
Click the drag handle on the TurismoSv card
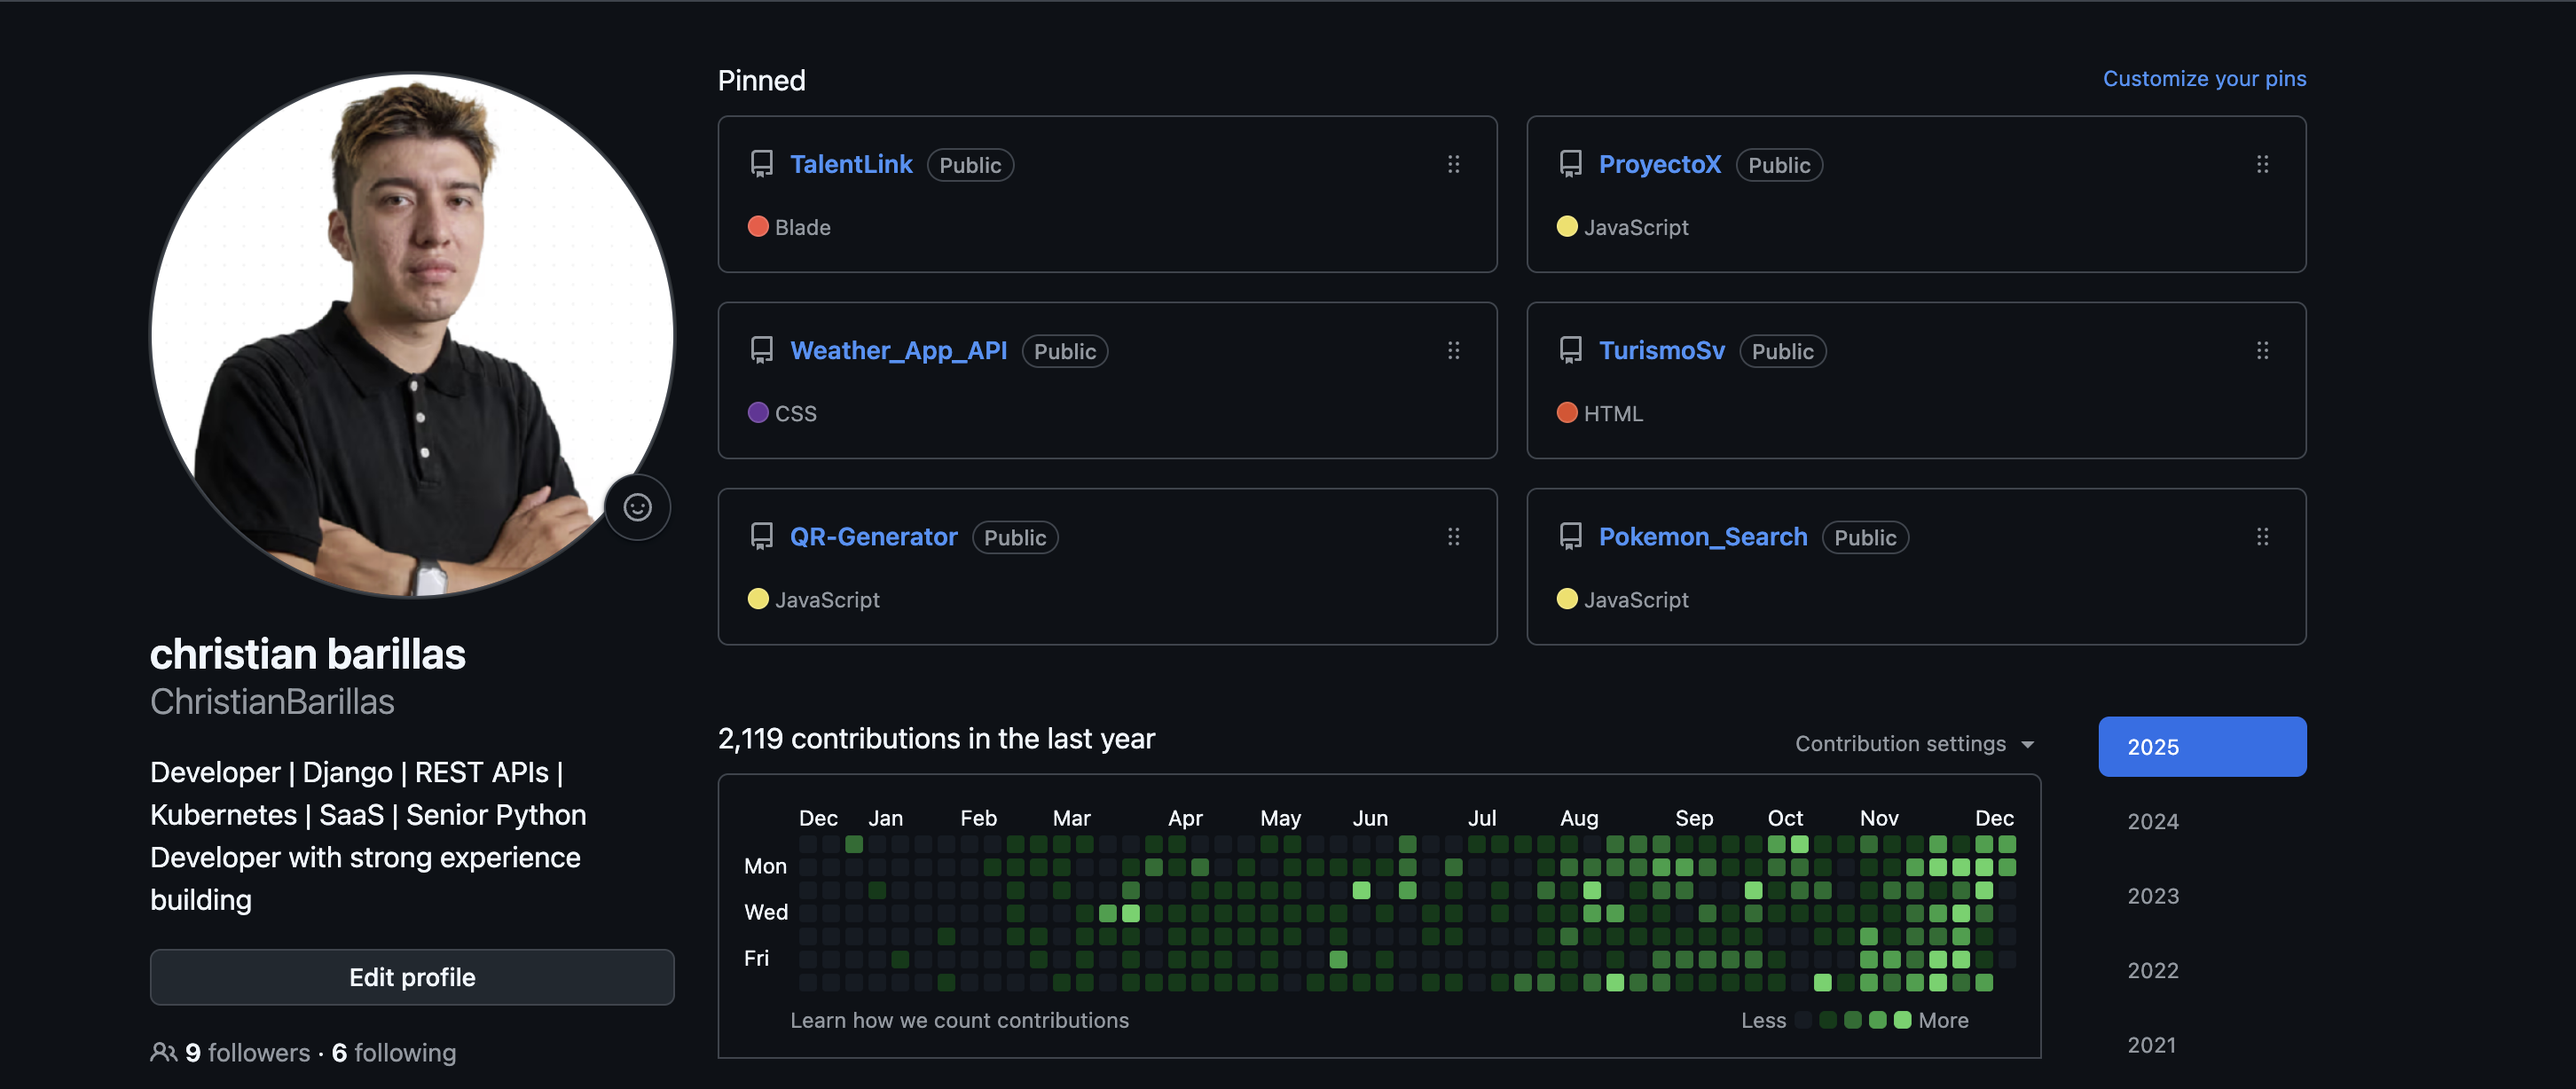2263,350
